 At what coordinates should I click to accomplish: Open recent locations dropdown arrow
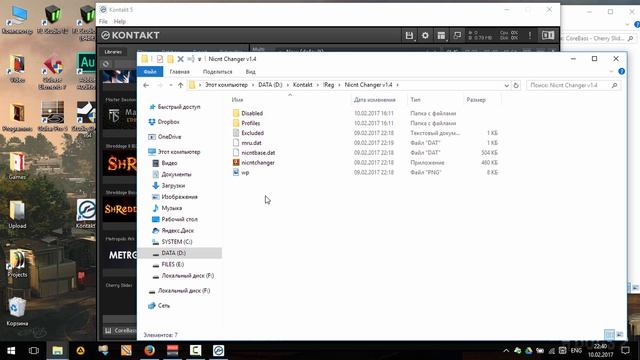tap(171, 85)
